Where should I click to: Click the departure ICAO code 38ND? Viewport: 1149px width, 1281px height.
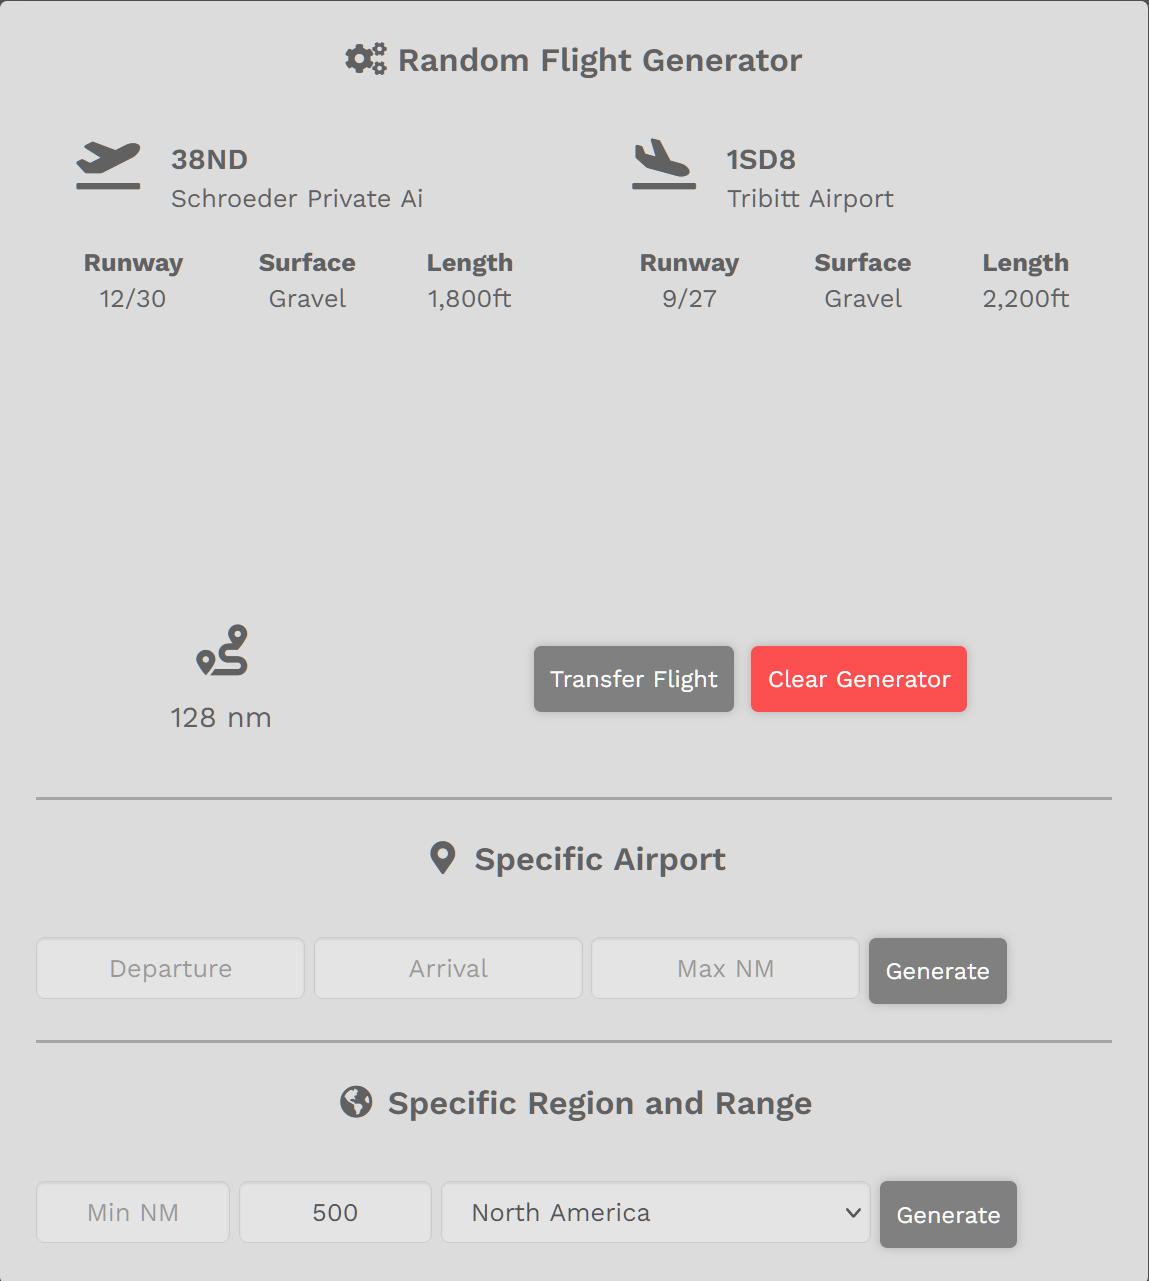[209, 159]
